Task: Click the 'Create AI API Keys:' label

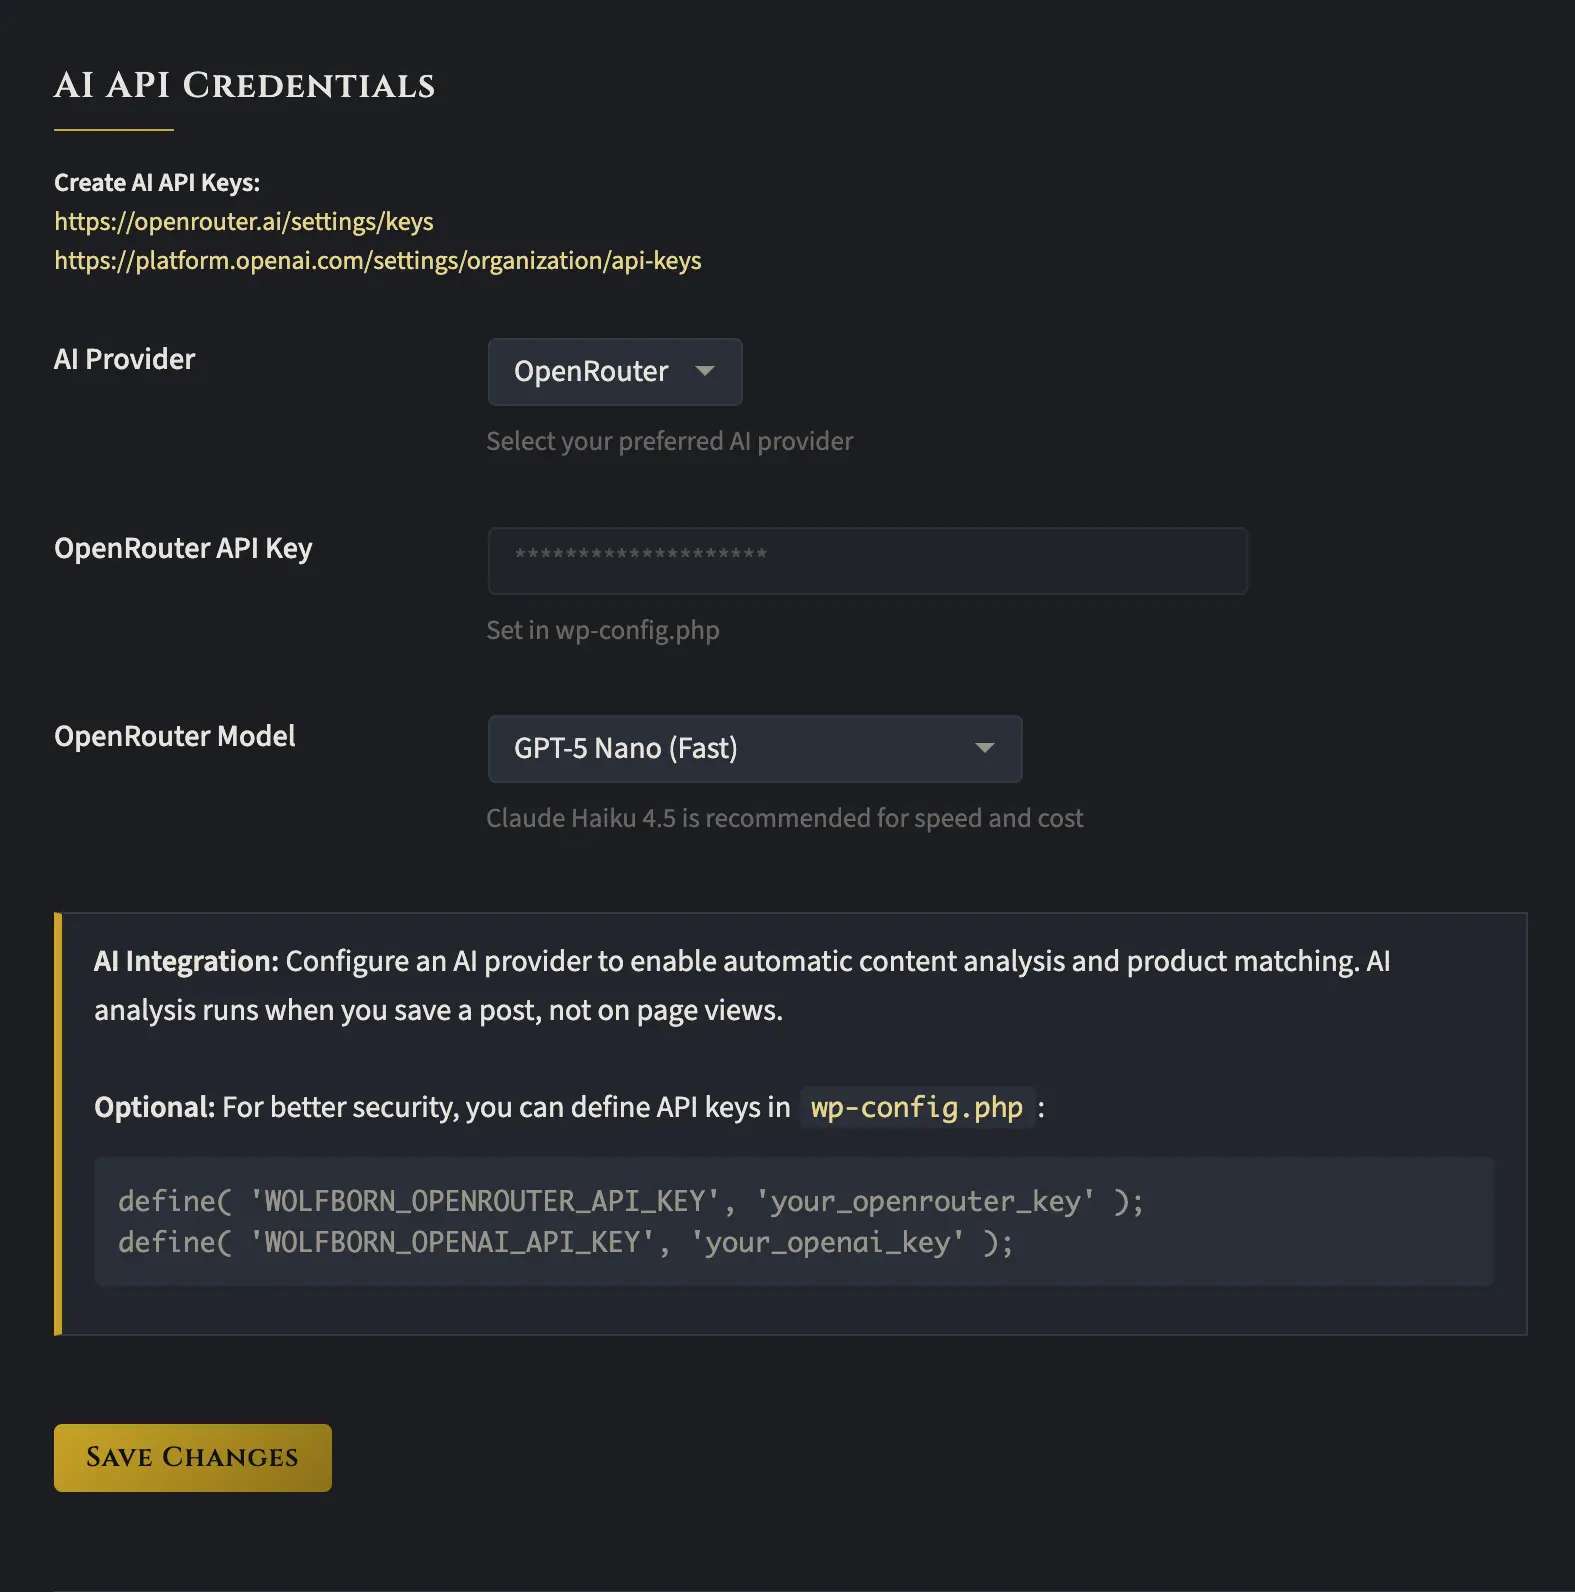Action: pos(156,182)
